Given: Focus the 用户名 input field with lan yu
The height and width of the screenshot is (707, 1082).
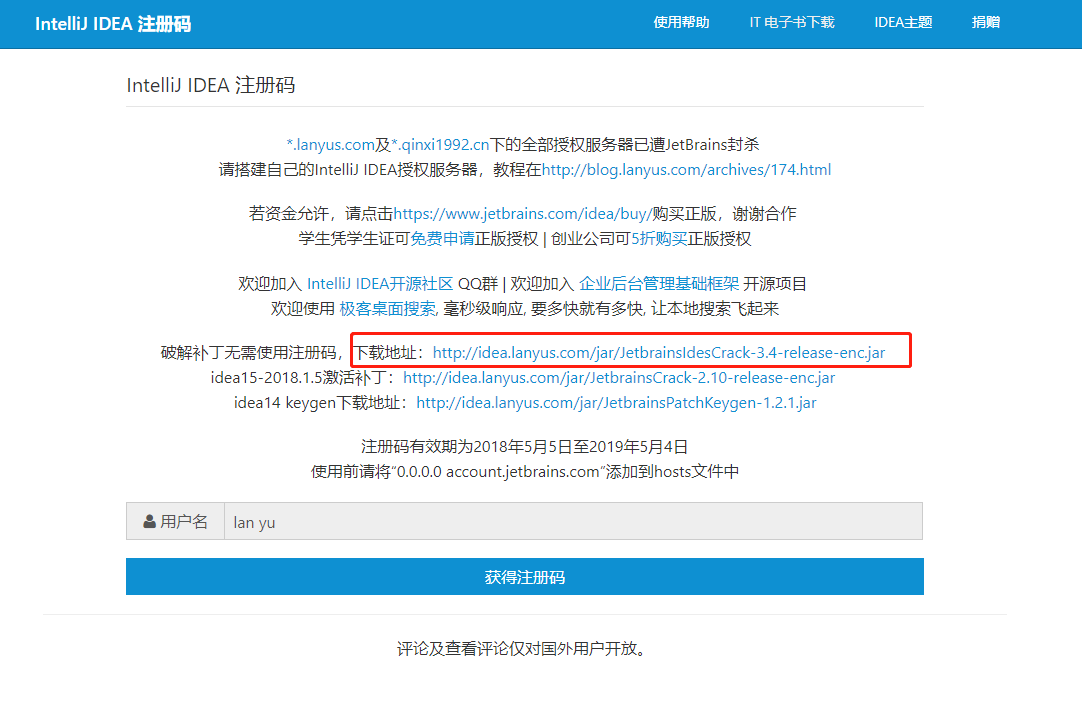Looking at the screenshot, I should [x=573, y=521].
